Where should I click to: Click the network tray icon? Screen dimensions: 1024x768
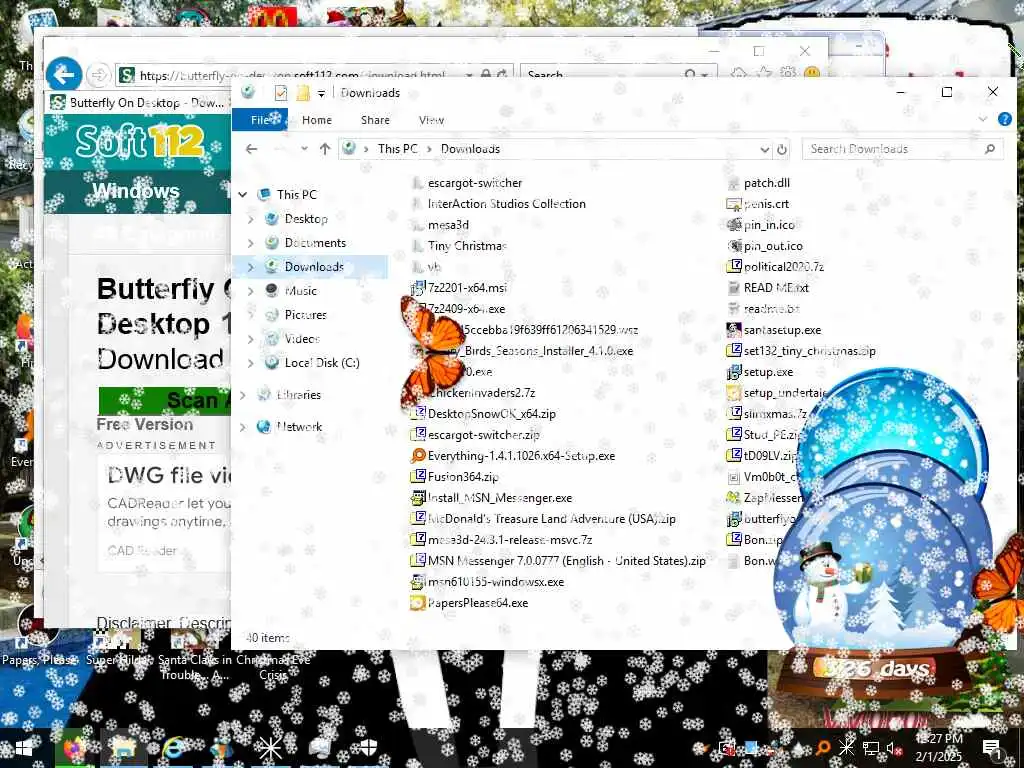tap(871, 748)
